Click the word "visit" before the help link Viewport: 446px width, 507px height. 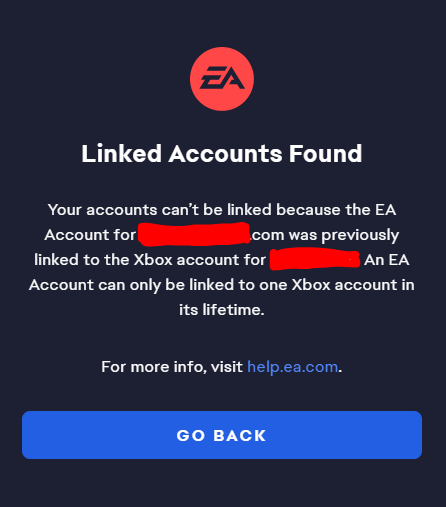[227, 367]
